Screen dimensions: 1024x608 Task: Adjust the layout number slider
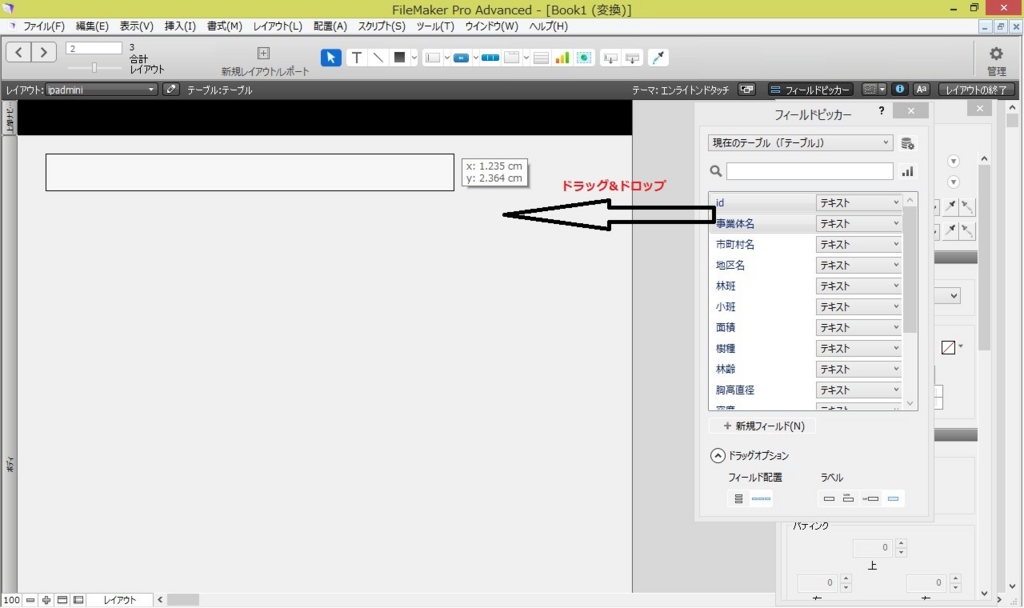tap(94, 68)
